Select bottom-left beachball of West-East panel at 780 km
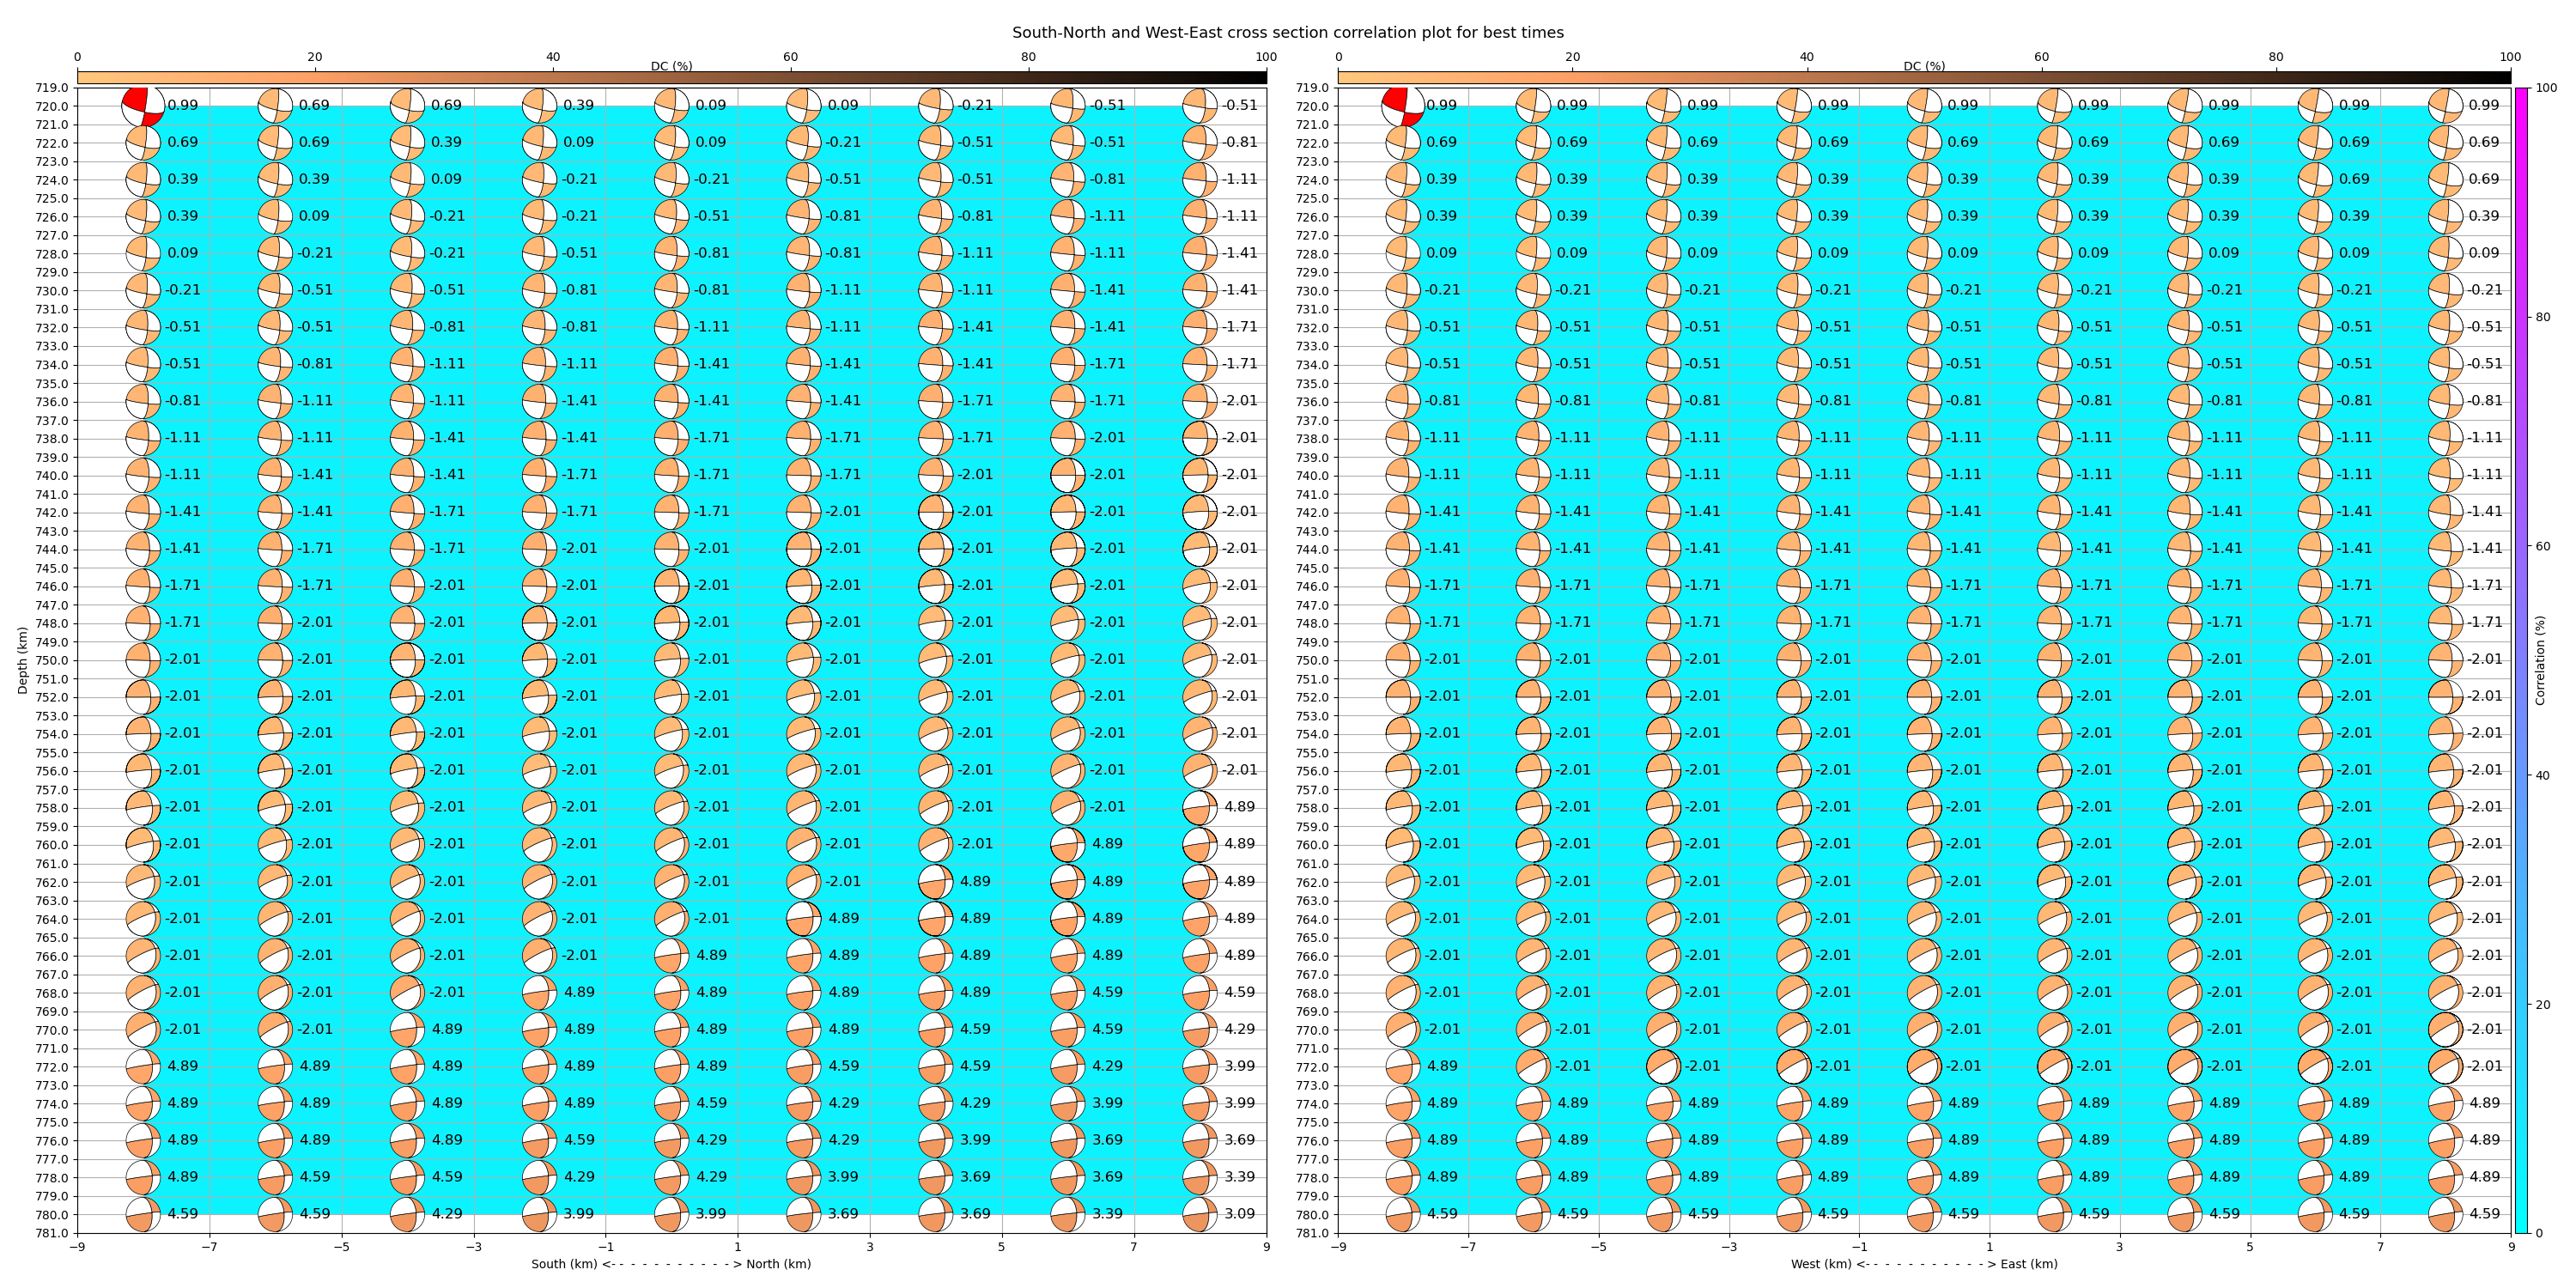Image resolution: width=2576 pixels, height=1288 pixels. tap(1402, 1214)
